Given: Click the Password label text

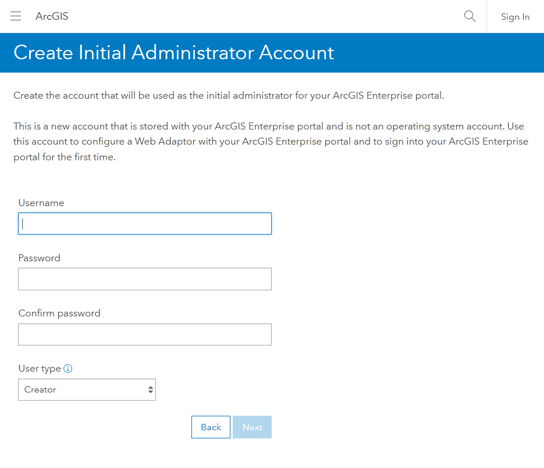Looking at the screenshot, I should 39,258.
